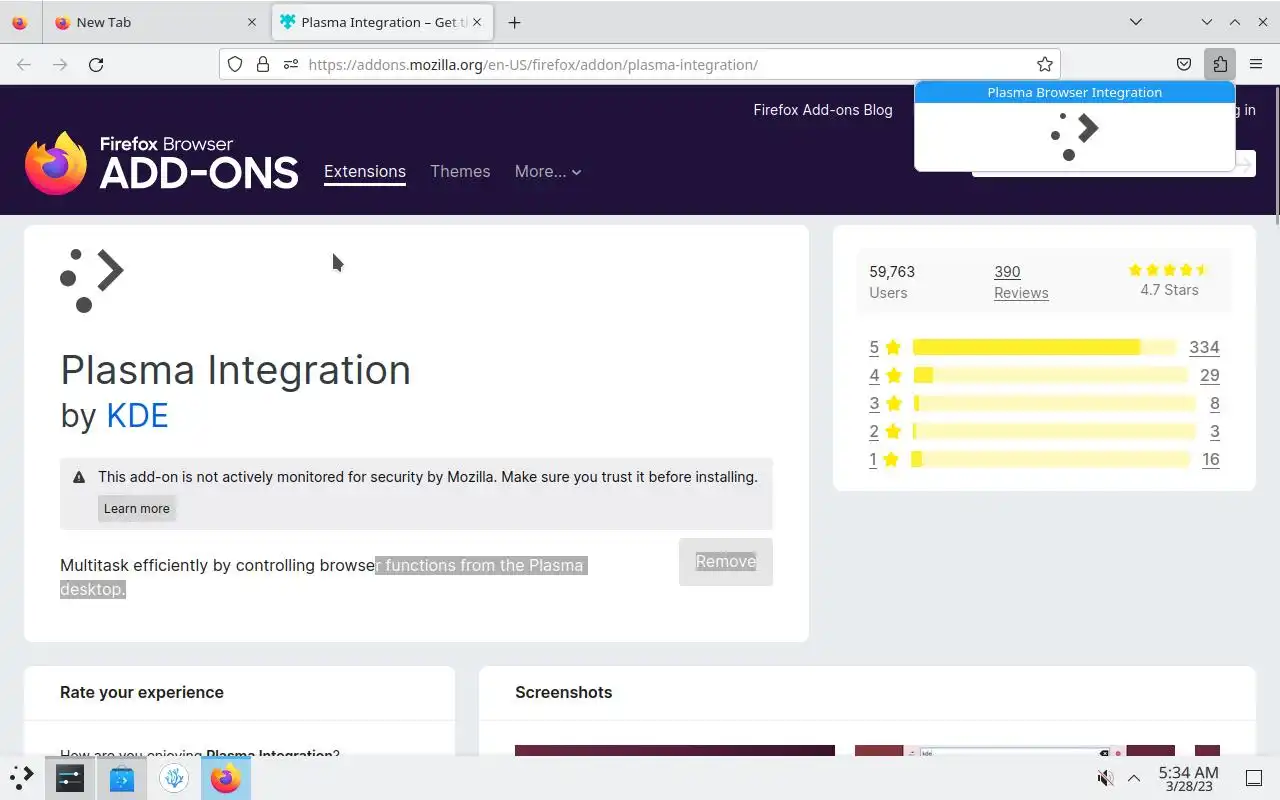1280x800 pixels.
Task: Show site info via the padlock icon
Action: (x=263, y=65)
